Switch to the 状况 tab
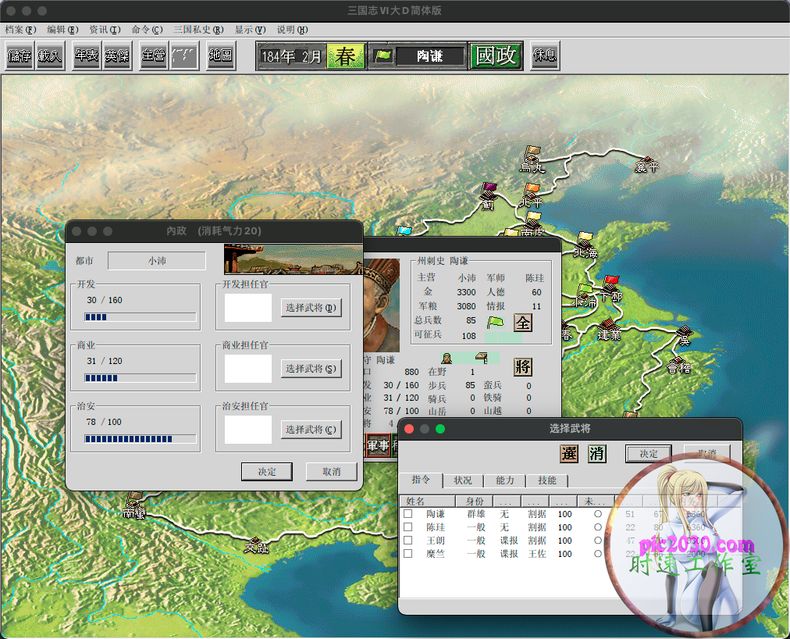This screenshot has height=639, width=790. click(463, 480)
